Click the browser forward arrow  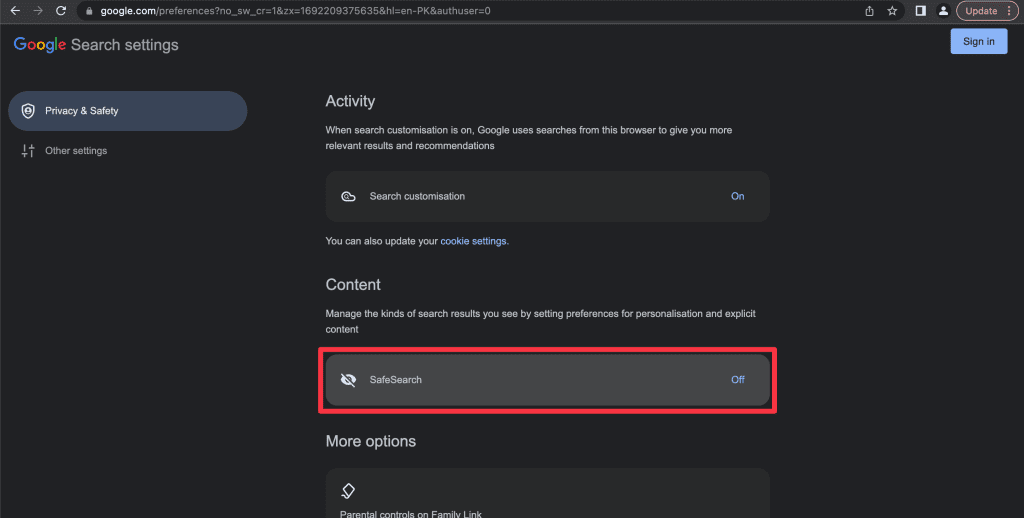(38, 10)
